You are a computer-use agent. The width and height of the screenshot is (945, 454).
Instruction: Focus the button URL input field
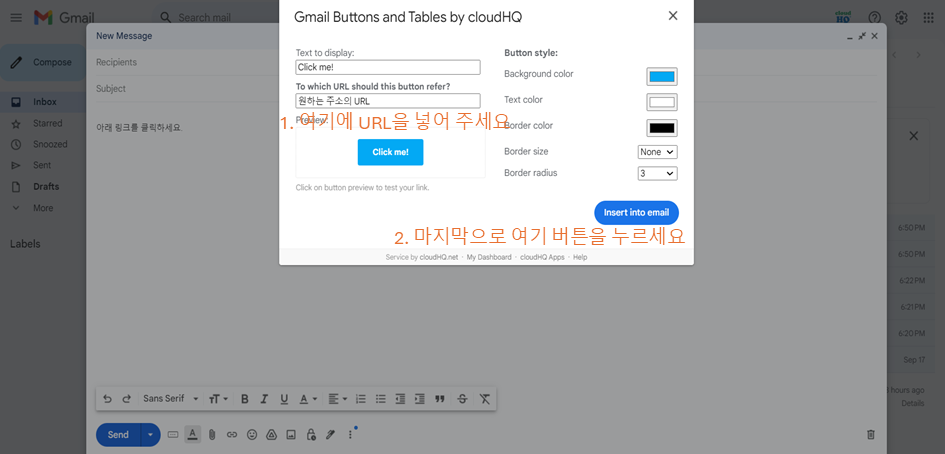click(388, 101)
